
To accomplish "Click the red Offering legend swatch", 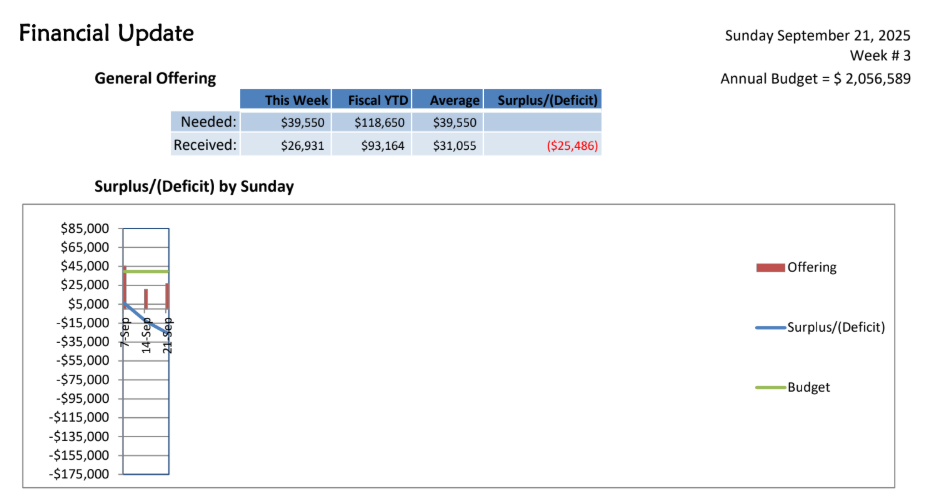I will click(770, 267).
